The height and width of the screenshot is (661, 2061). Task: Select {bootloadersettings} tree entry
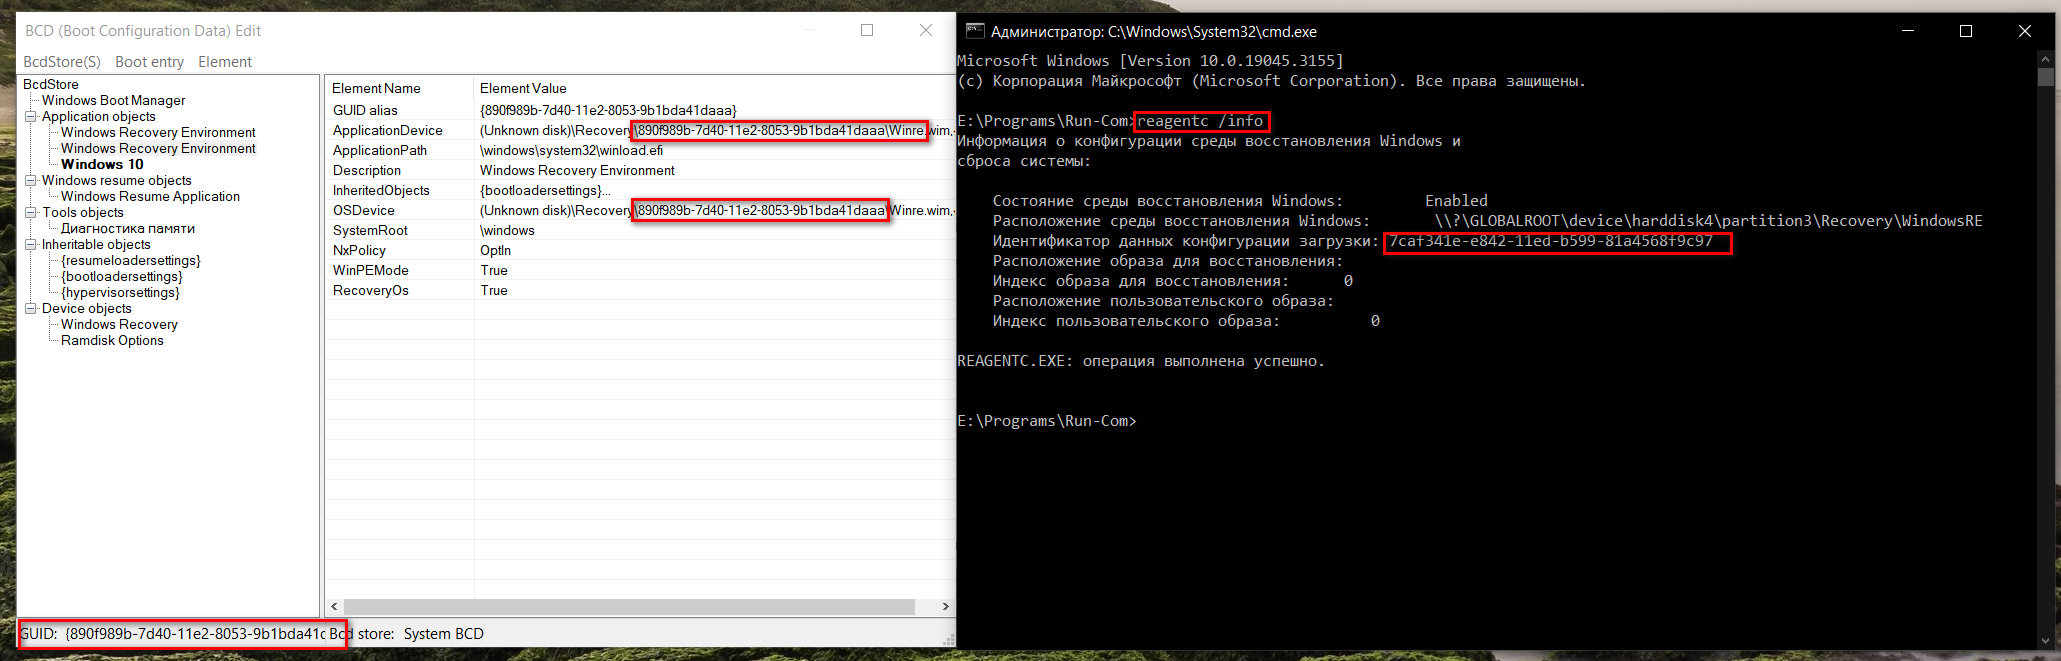[122, 276]
